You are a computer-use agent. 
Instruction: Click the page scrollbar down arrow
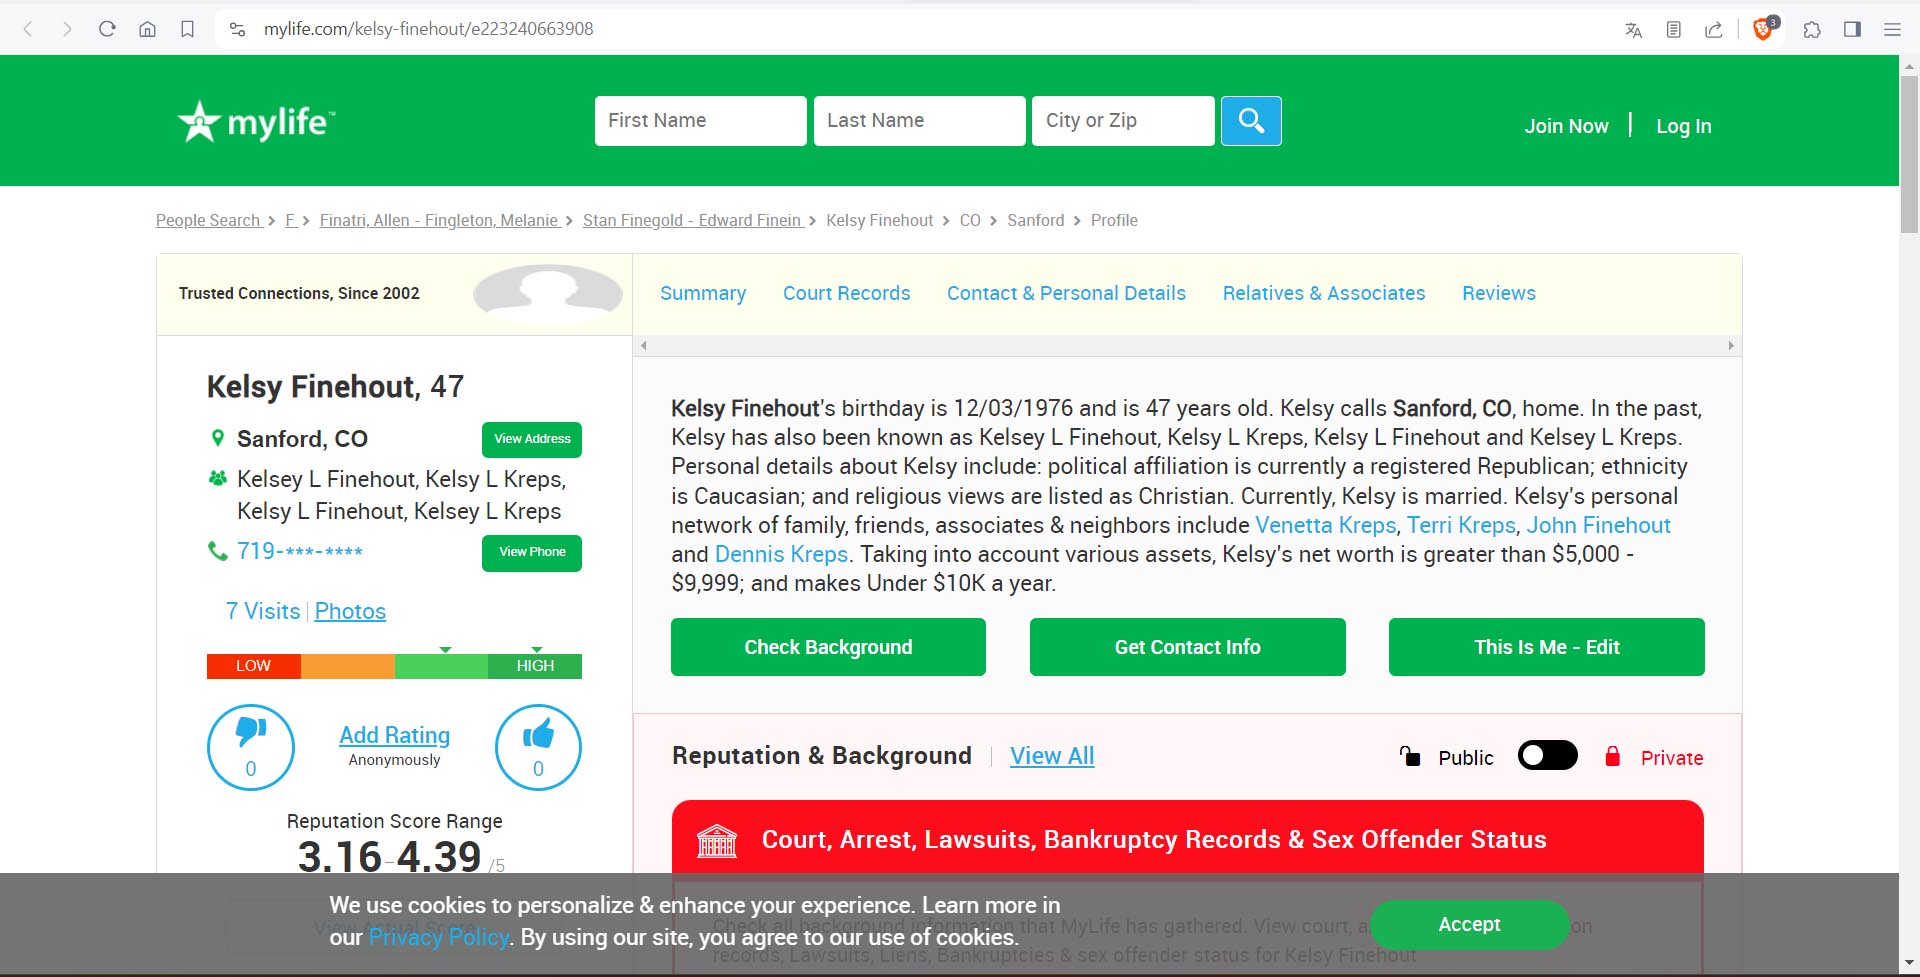[1909, 964]
